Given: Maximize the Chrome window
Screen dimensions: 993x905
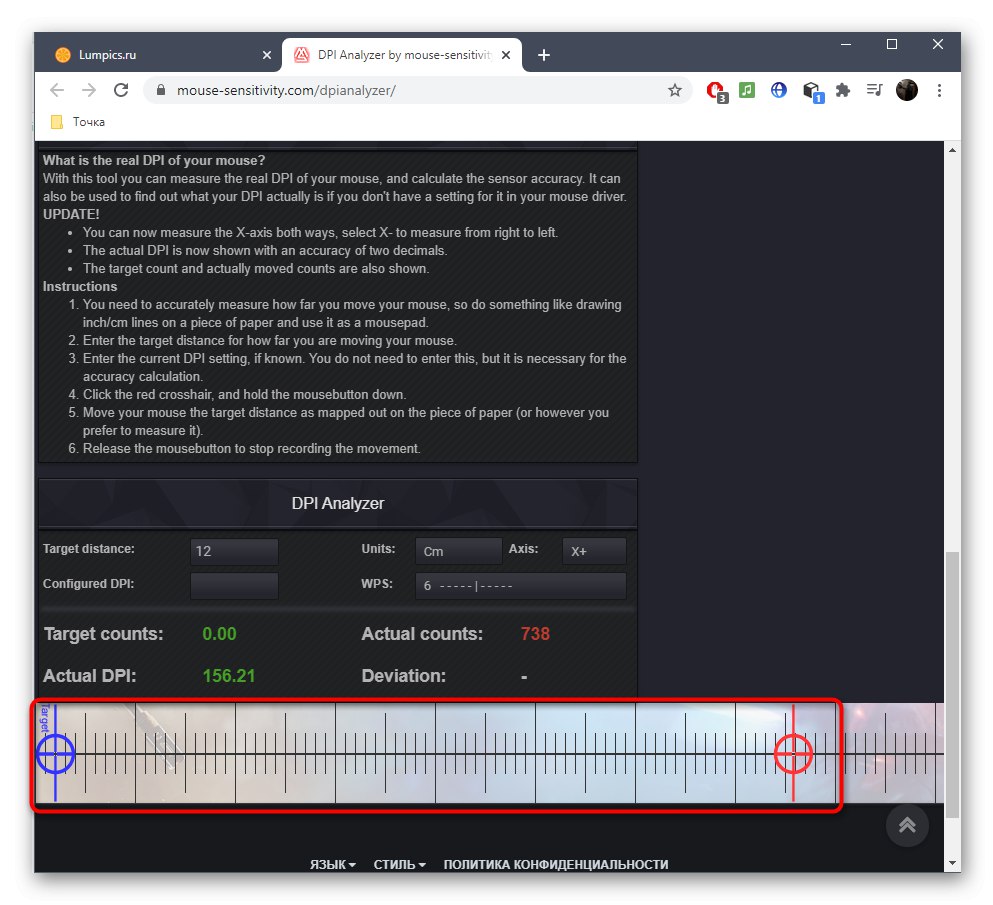Looking at the screenshot, I should pyautogui.click(x=892, y=44).
